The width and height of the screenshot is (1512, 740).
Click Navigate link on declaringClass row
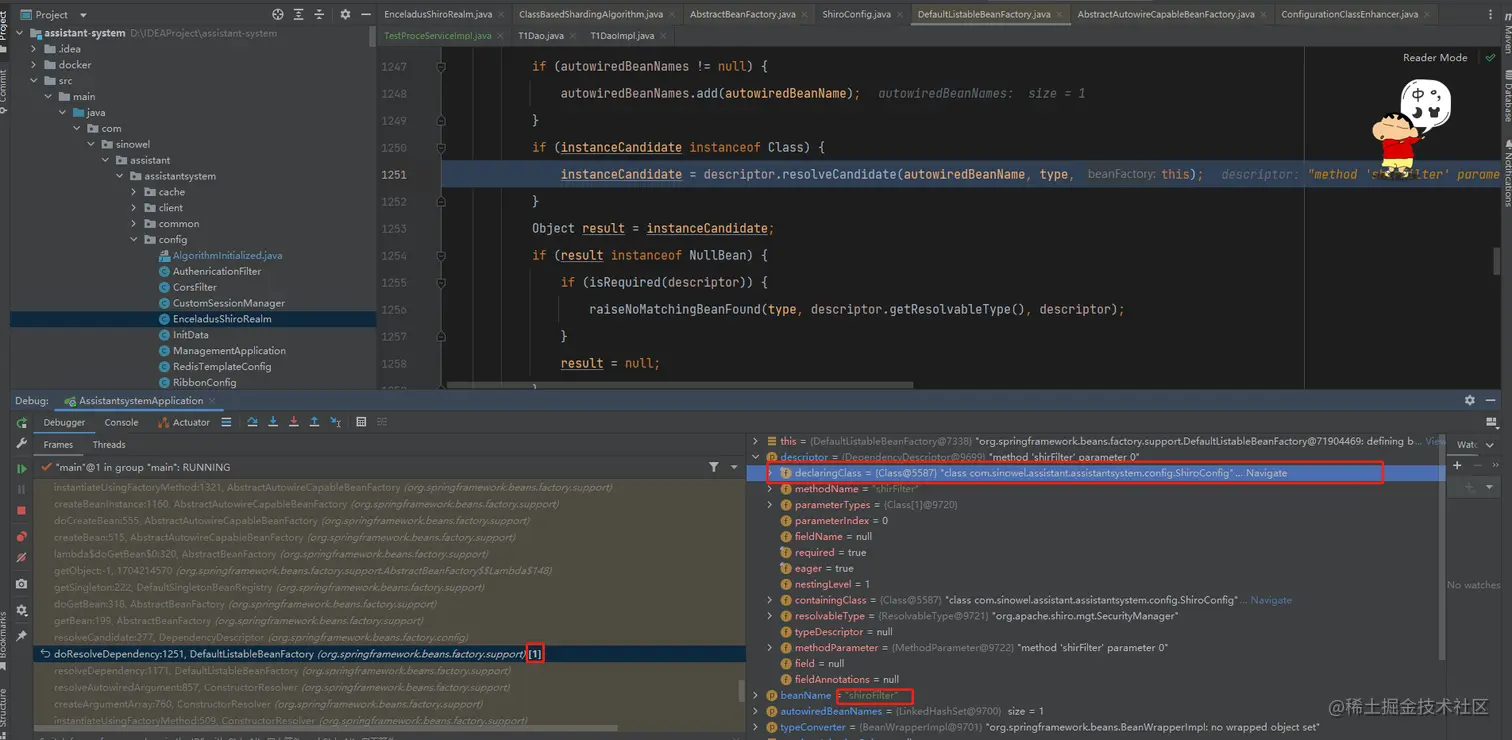pyautogui.click(x=1267, y=473)
